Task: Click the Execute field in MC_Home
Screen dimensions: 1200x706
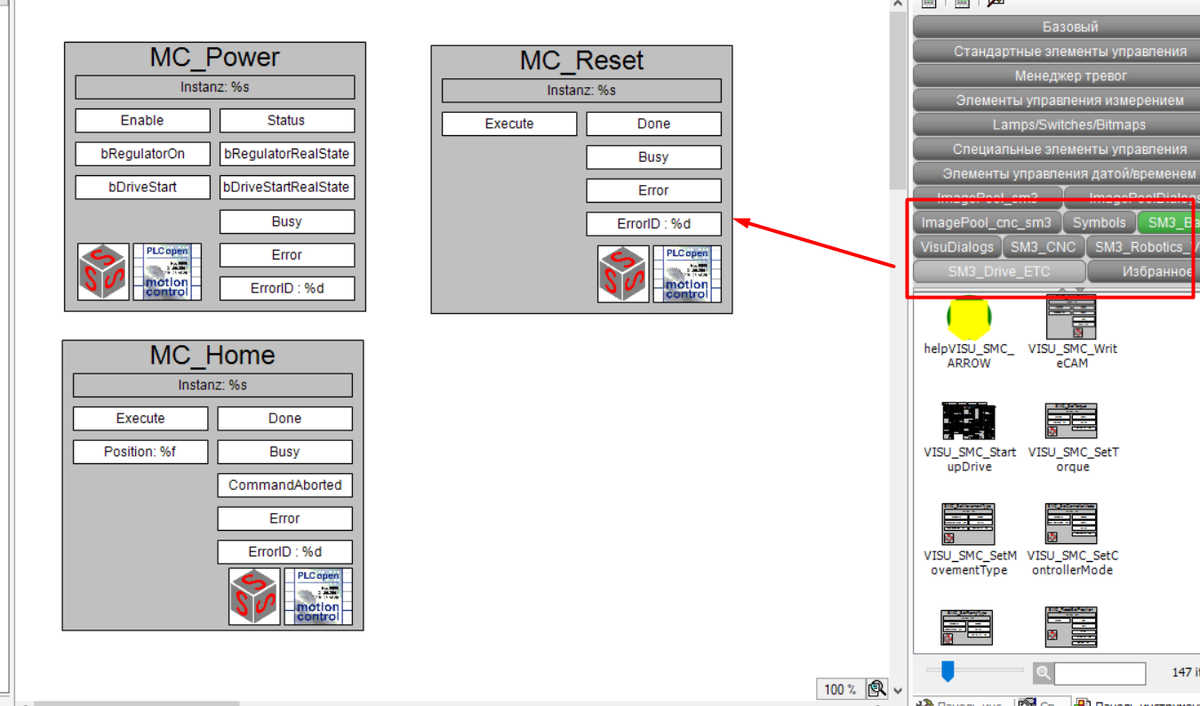Action: click(140, 418)
